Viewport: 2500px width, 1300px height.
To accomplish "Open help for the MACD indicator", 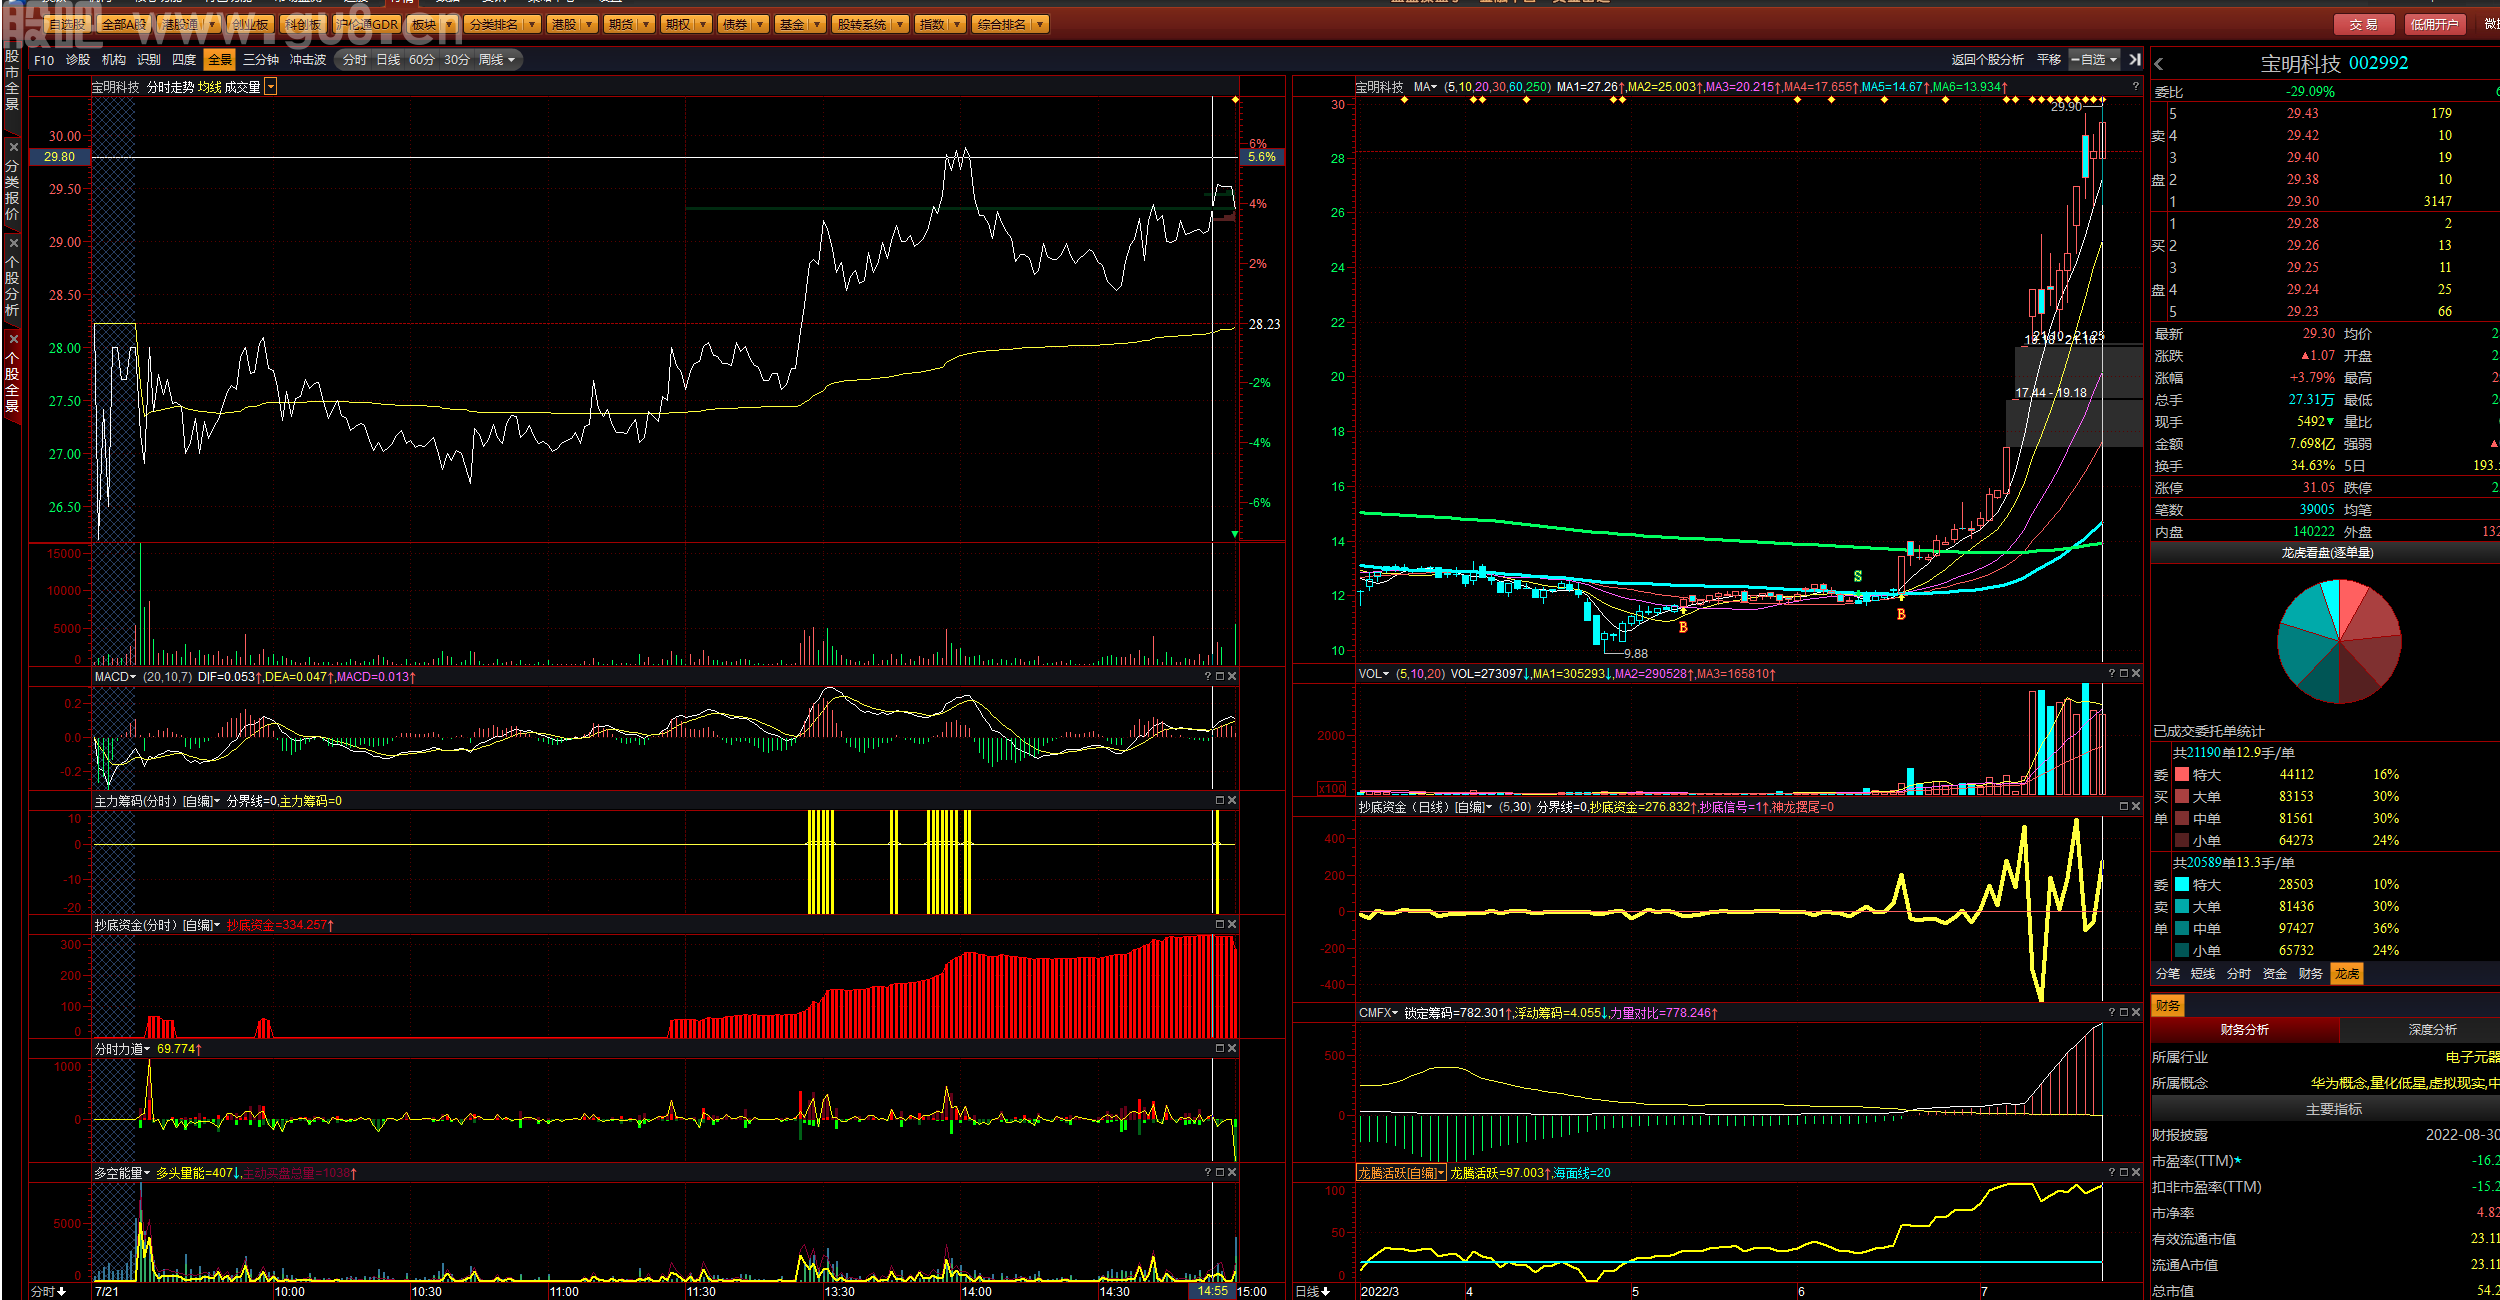I will coord(1208,677).
